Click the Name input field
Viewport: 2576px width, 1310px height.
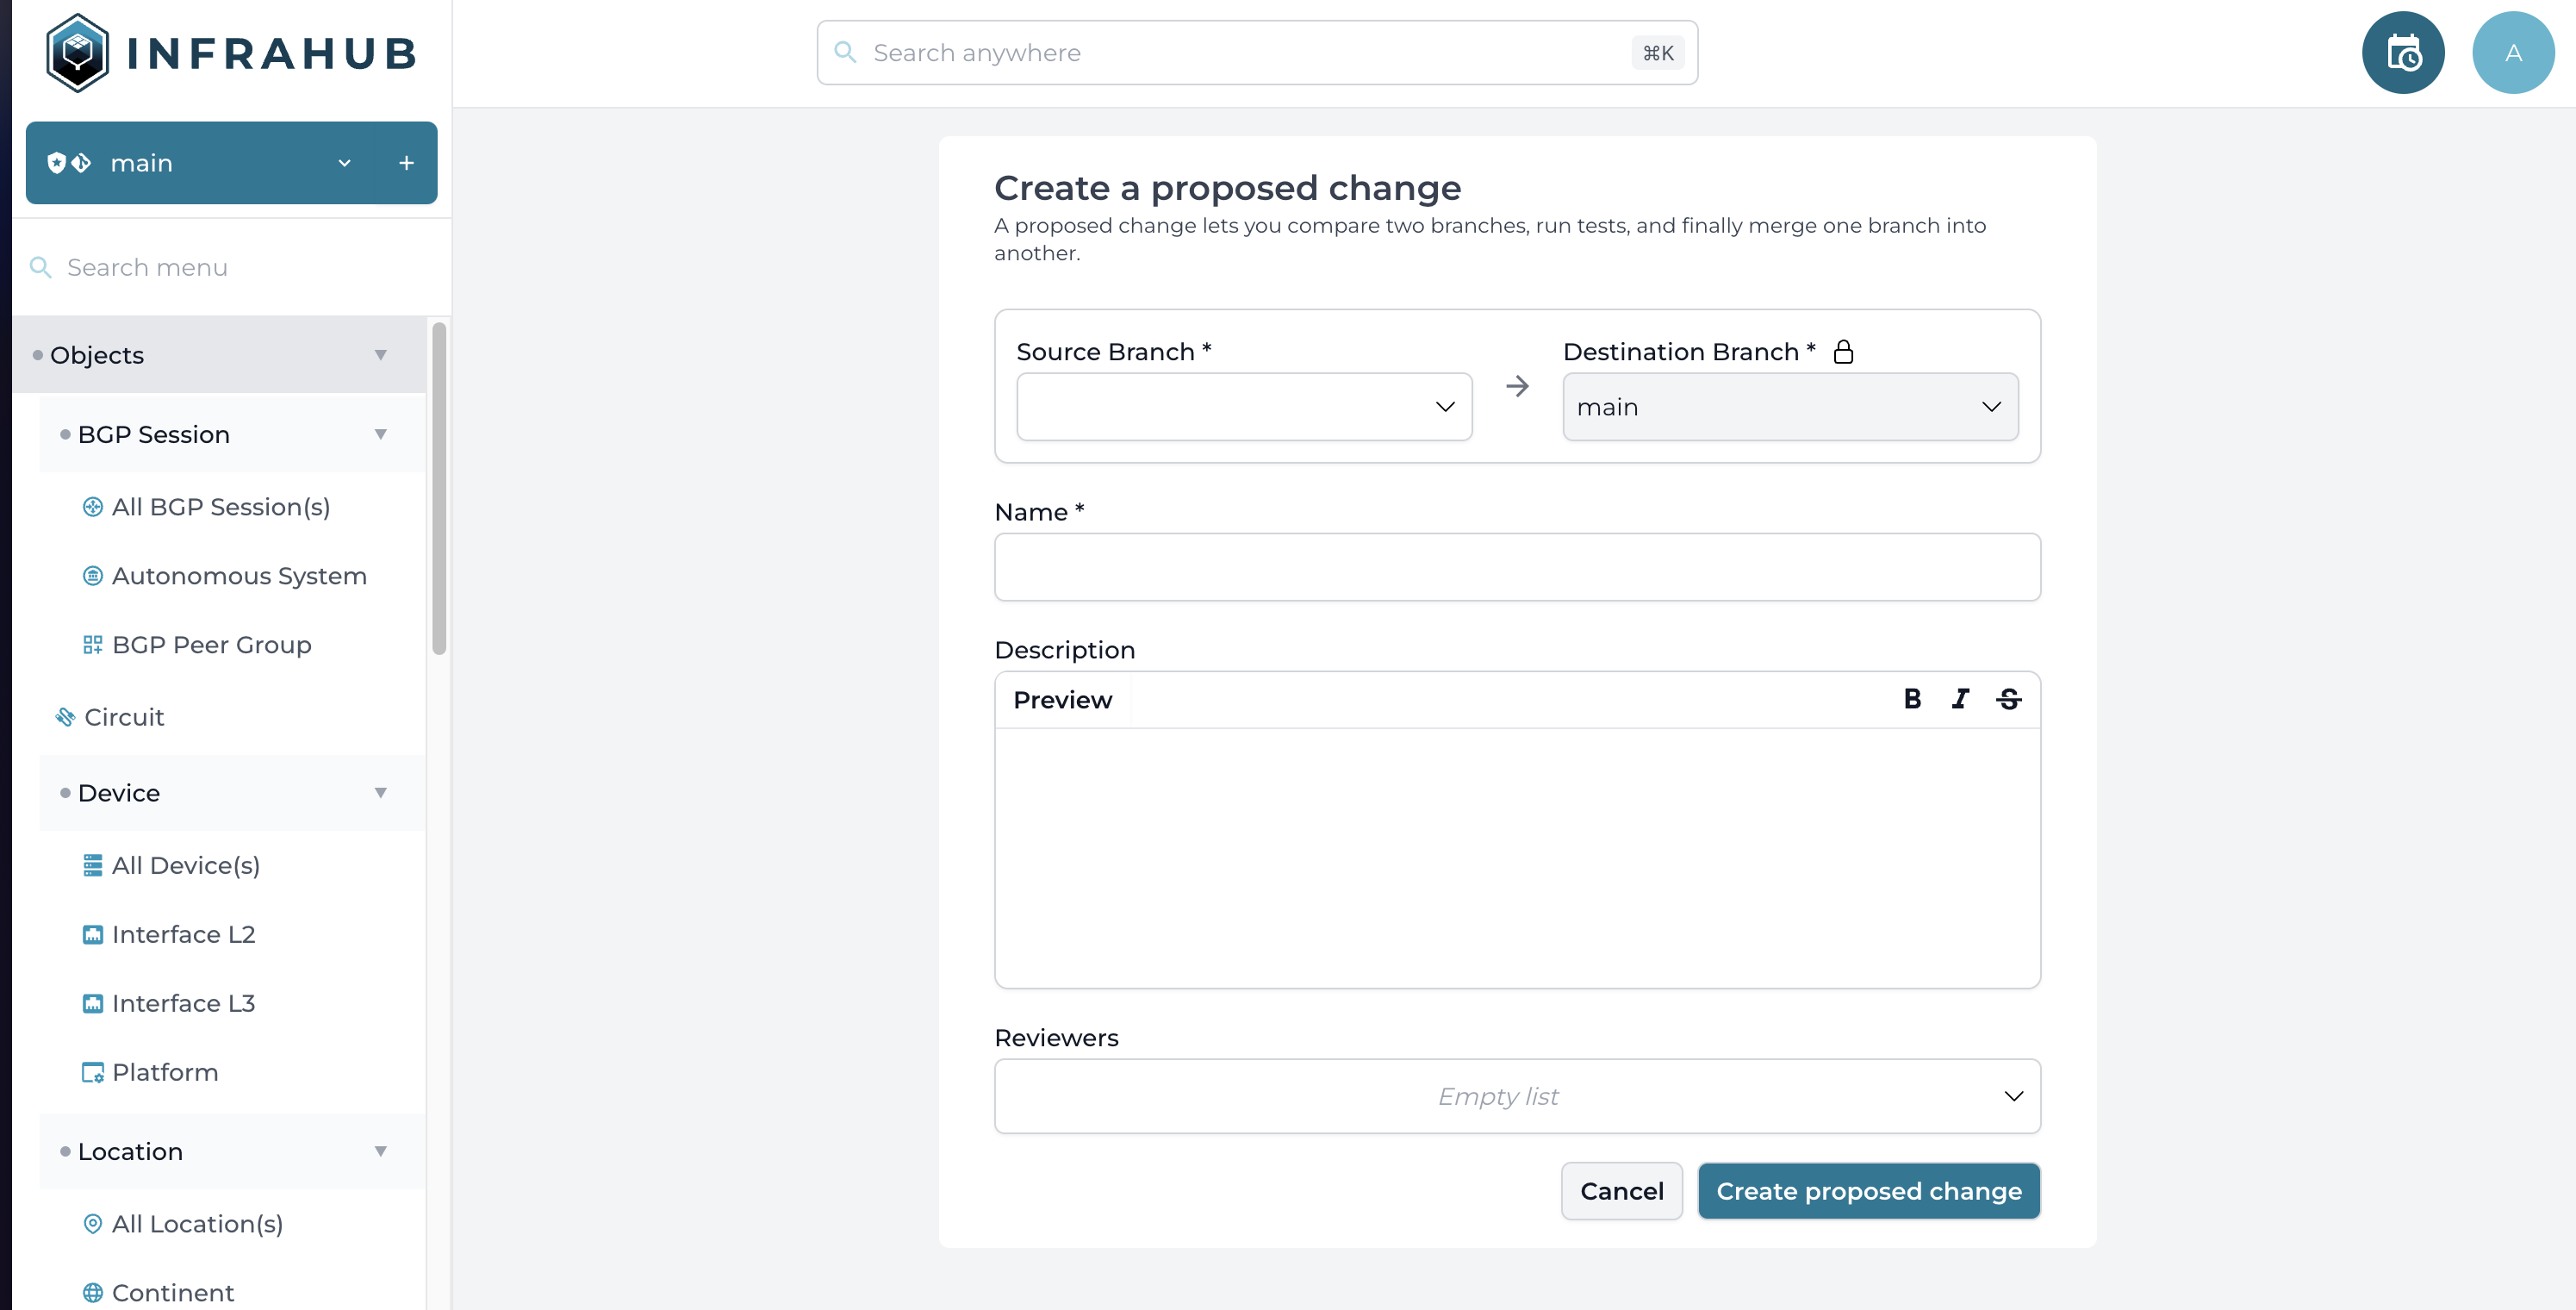click(x=1517, y=567)
